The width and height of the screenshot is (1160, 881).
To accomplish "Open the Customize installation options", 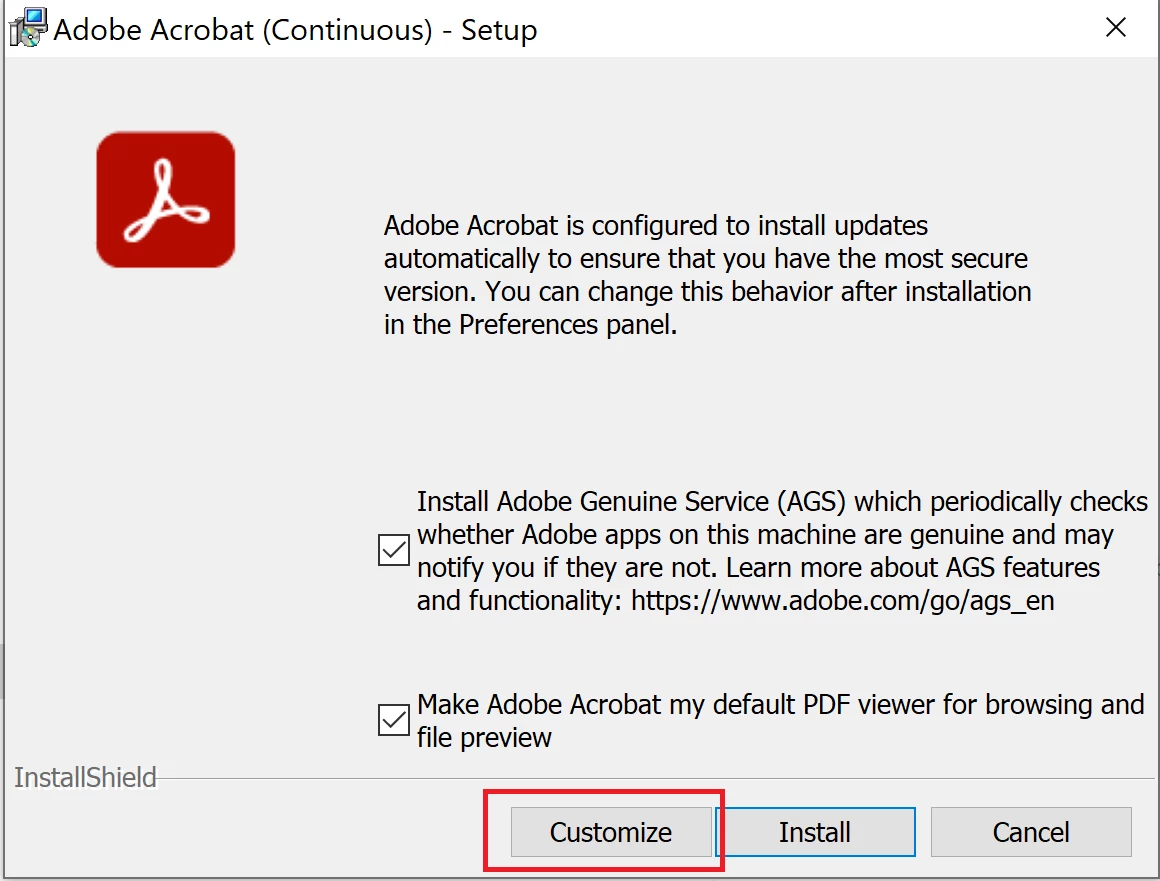I will [611, 832].
